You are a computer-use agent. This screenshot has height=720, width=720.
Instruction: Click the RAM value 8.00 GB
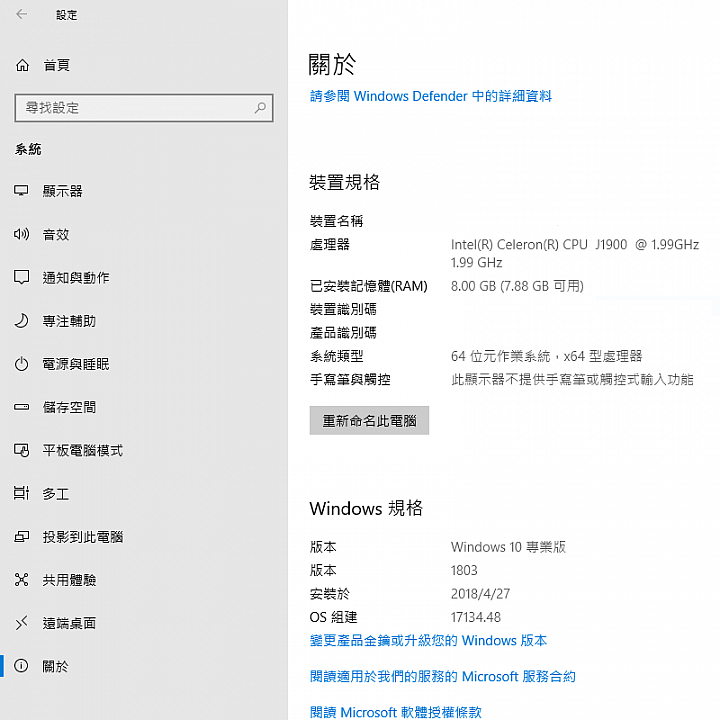(517, 286)
